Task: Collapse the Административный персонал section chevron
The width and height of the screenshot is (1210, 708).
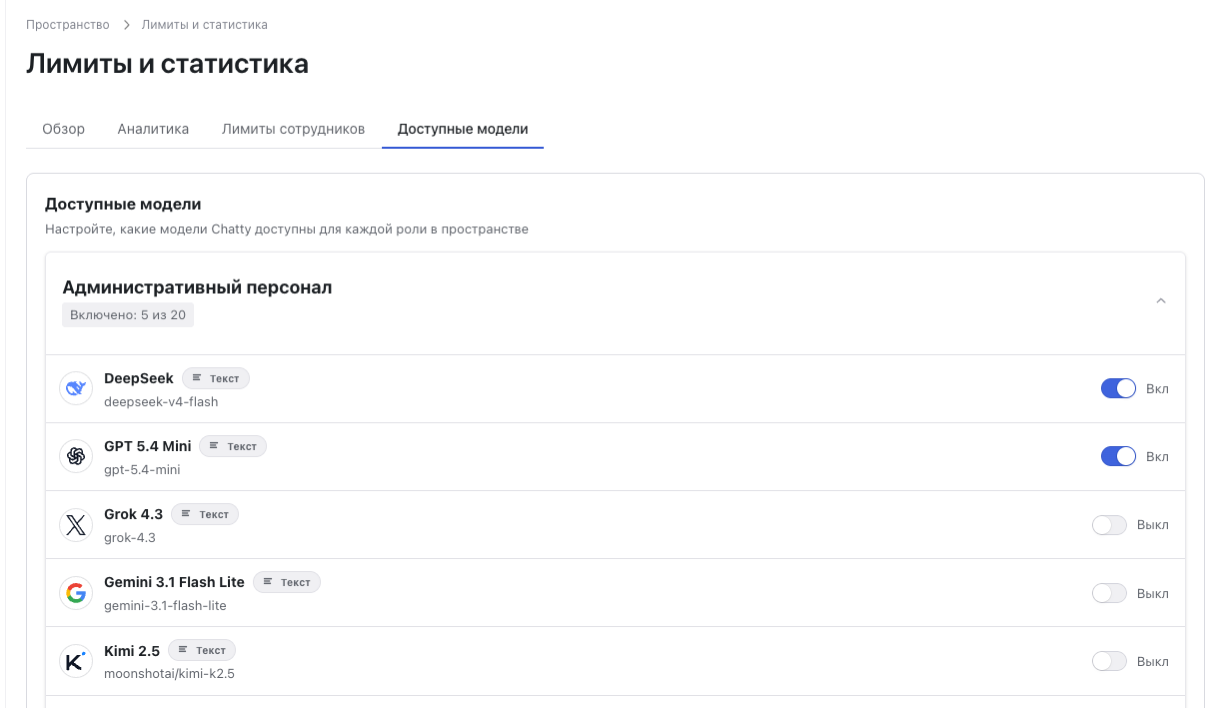Action: [1161, 300]
